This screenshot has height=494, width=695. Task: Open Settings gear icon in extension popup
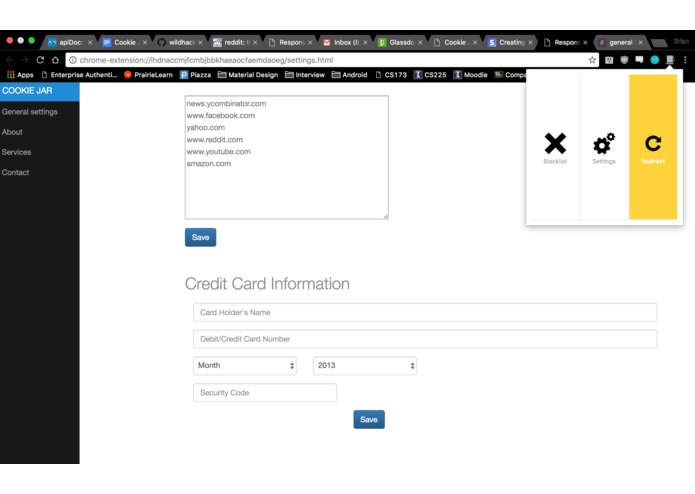(x=604, y=144)
